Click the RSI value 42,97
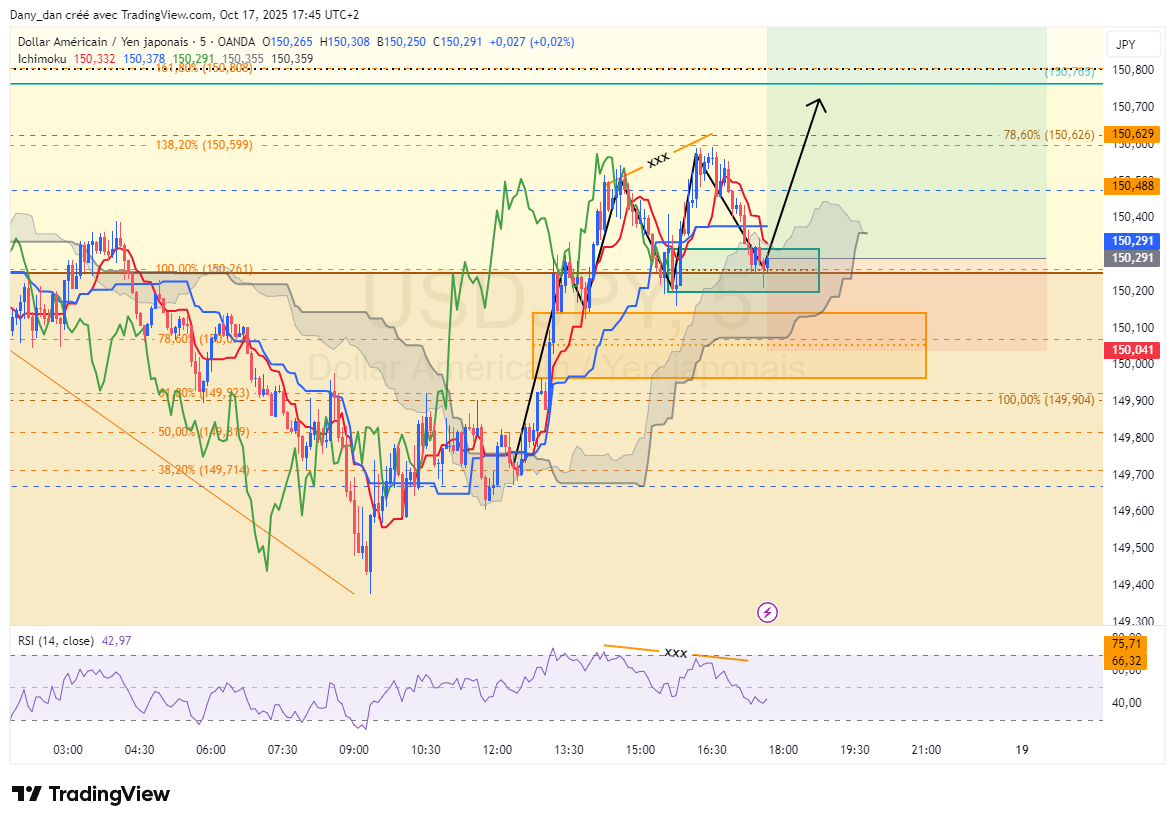Screen dimensions: 1175x824 pyautogui.click(x=116, y=641)
